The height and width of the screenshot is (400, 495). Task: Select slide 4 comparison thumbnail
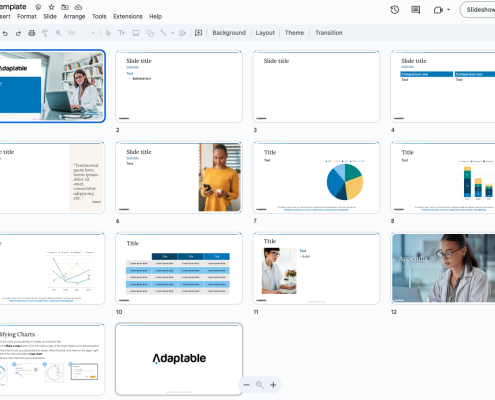[443, 87]
